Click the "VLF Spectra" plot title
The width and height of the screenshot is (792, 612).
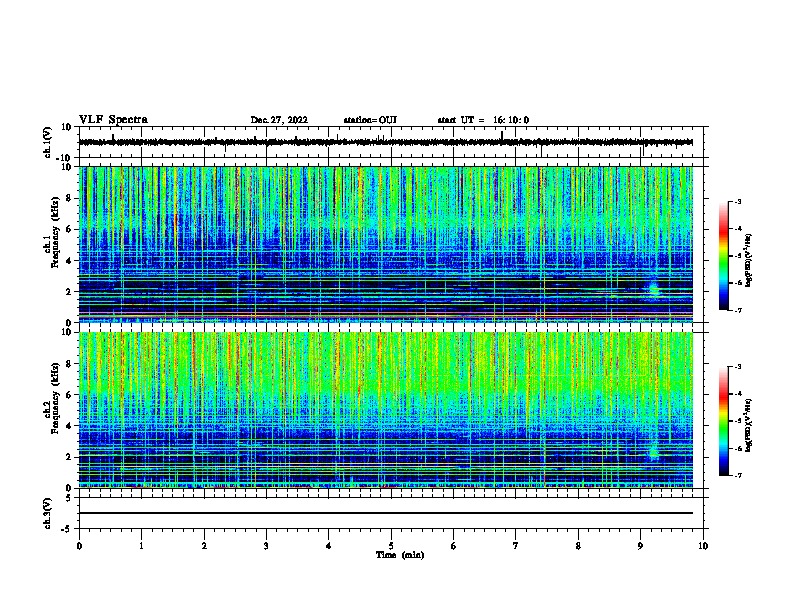[x=113, y=120]
